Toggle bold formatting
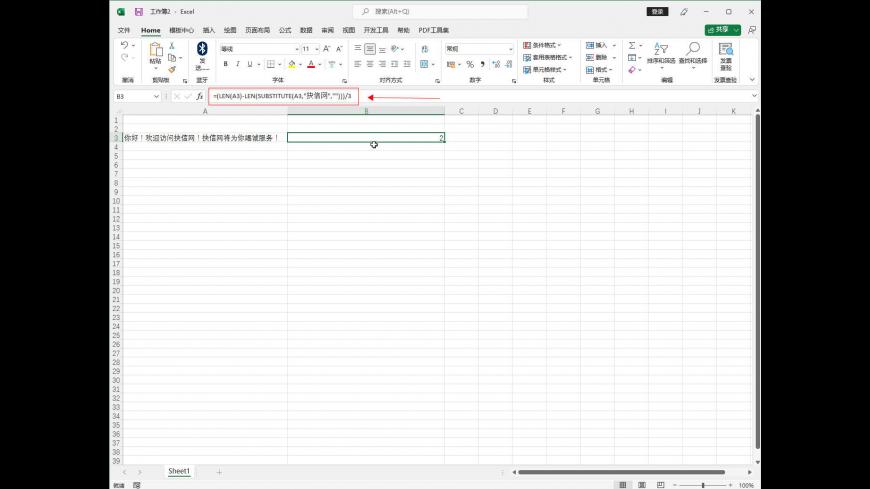Viewport: 870px width, 489px height. (225, 64)
